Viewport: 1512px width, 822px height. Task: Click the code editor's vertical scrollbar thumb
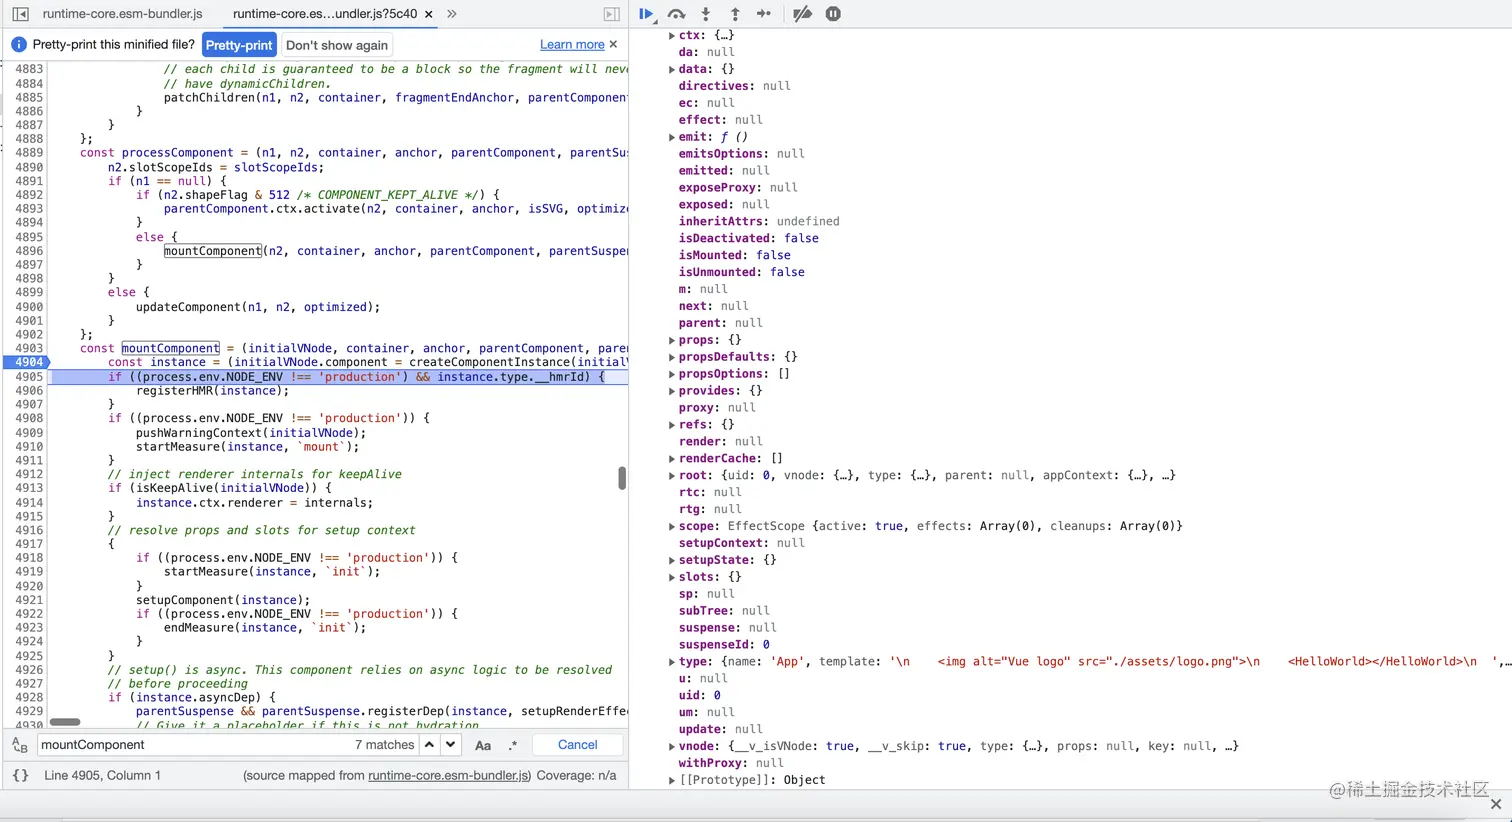(x=622, y=478)
